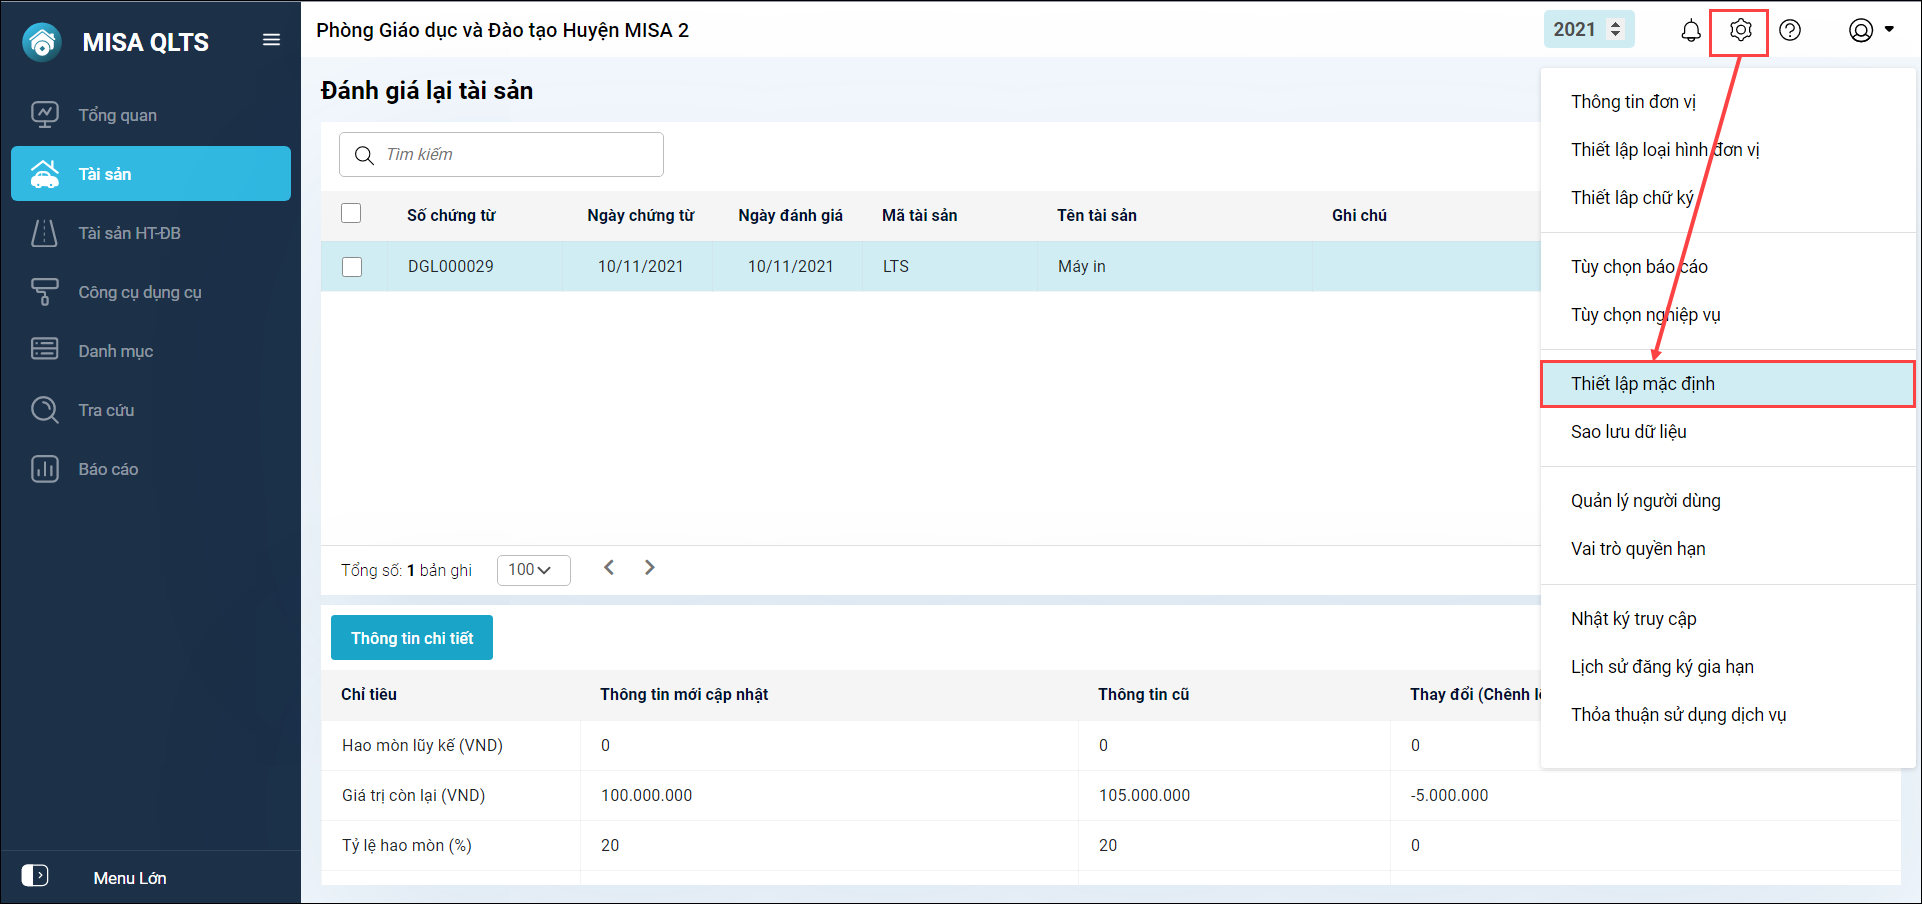This screenshot has width=1922, height=904.
Task: Click the notification bell icon
Action: point(1690,31)
